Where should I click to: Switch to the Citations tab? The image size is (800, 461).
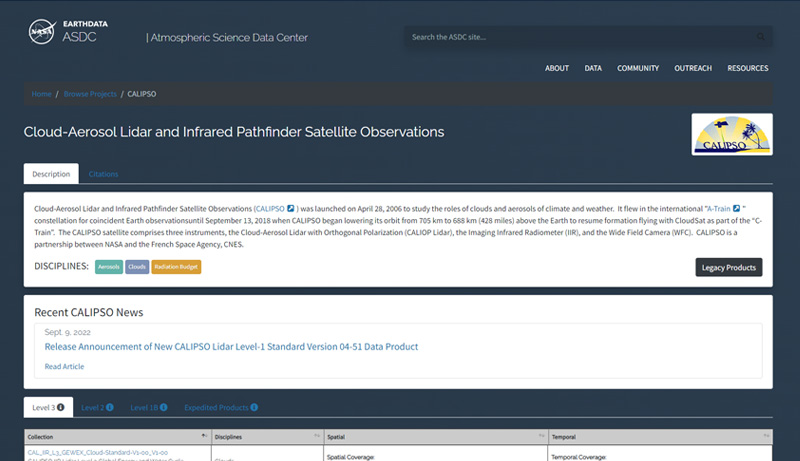coord(103,174)
